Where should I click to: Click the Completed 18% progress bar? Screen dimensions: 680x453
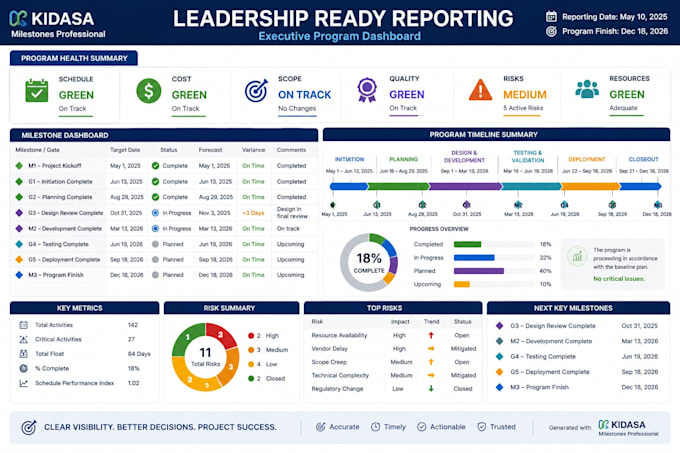(468, 244)
